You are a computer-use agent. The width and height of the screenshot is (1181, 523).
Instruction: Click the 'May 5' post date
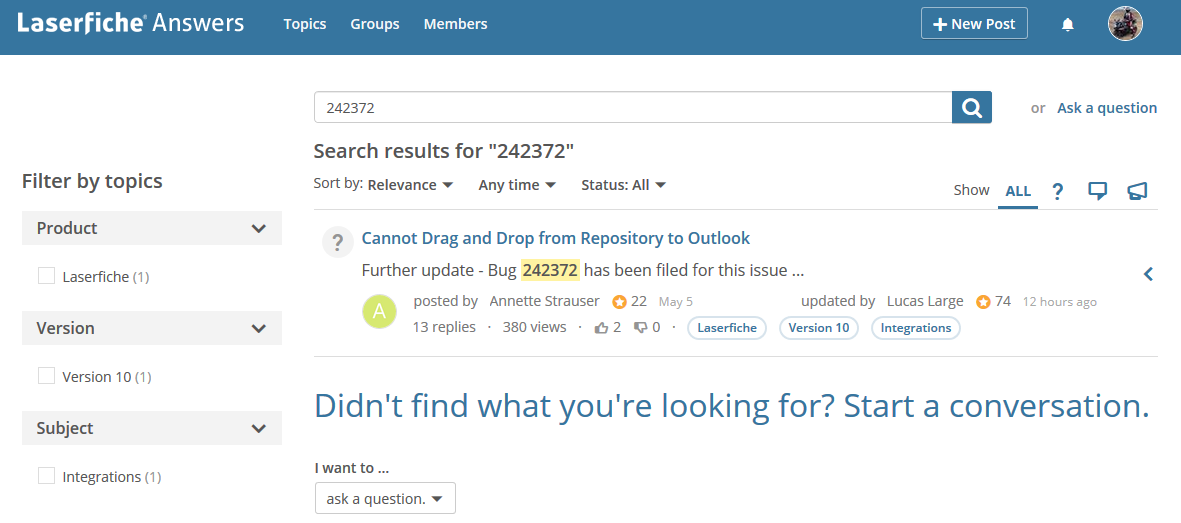point(676,302)
